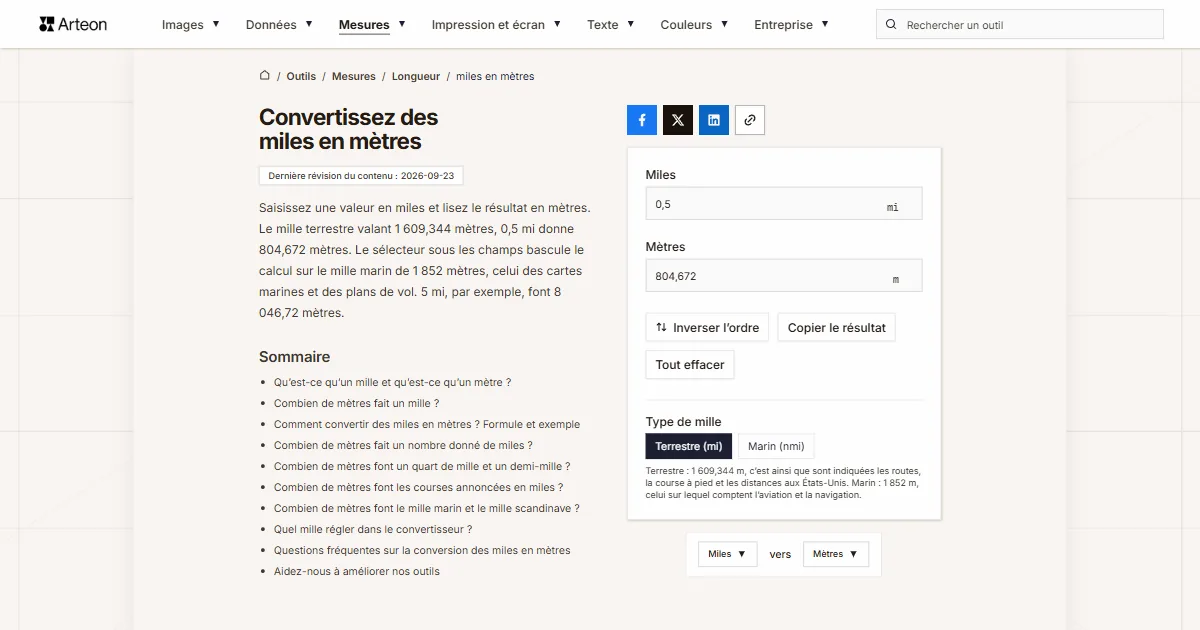Open the Données menu
Image resolution: width=1200 pixels, height=630 pixels.
coord(279,25)
